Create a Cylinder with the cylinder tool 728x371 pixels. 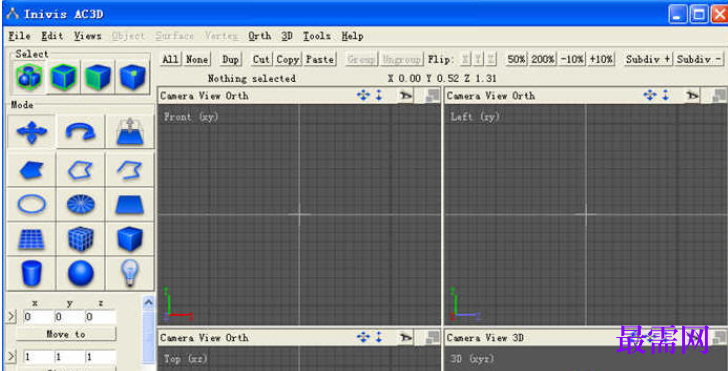click(x=31, y=273)
